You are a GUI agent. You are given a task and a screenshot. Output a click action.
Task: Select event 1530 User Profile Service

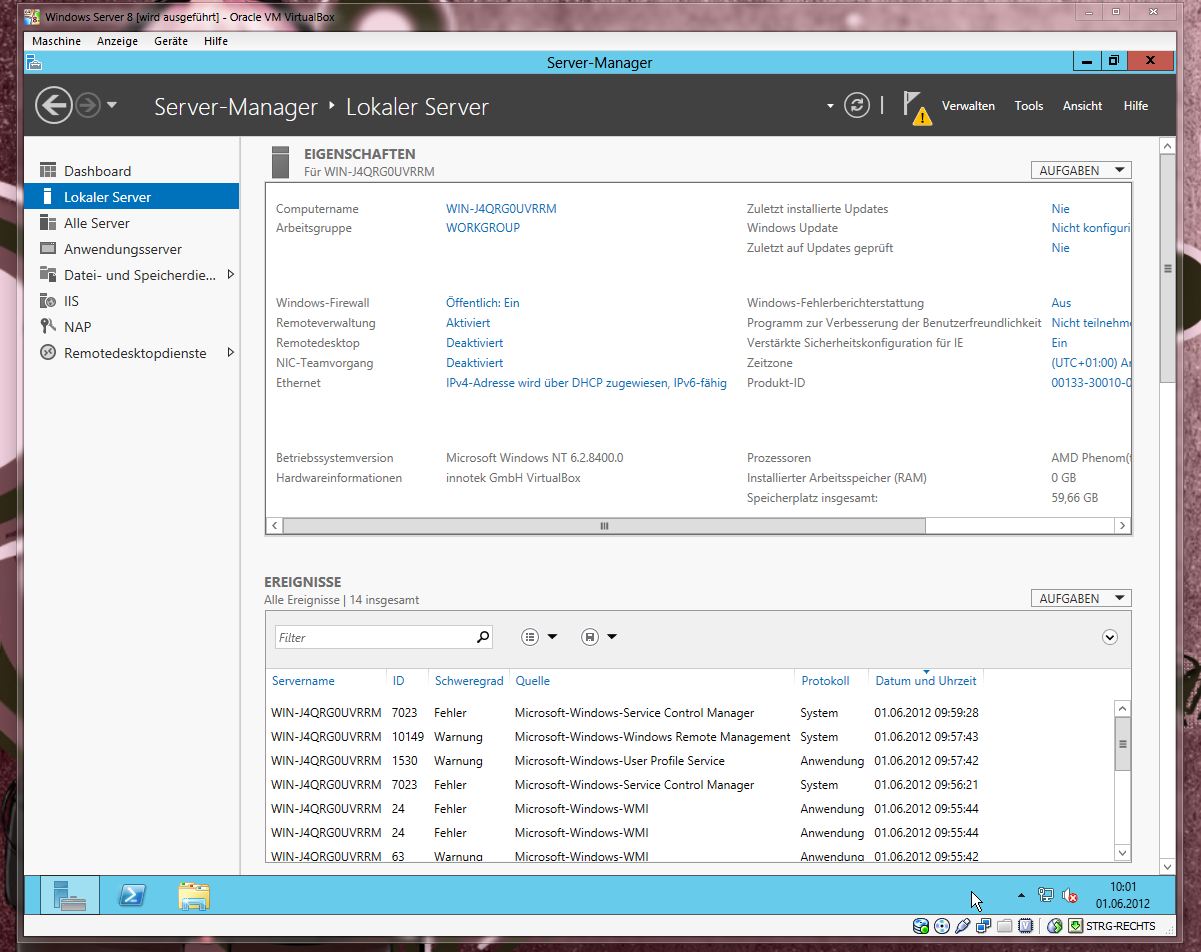pos(689,761)
